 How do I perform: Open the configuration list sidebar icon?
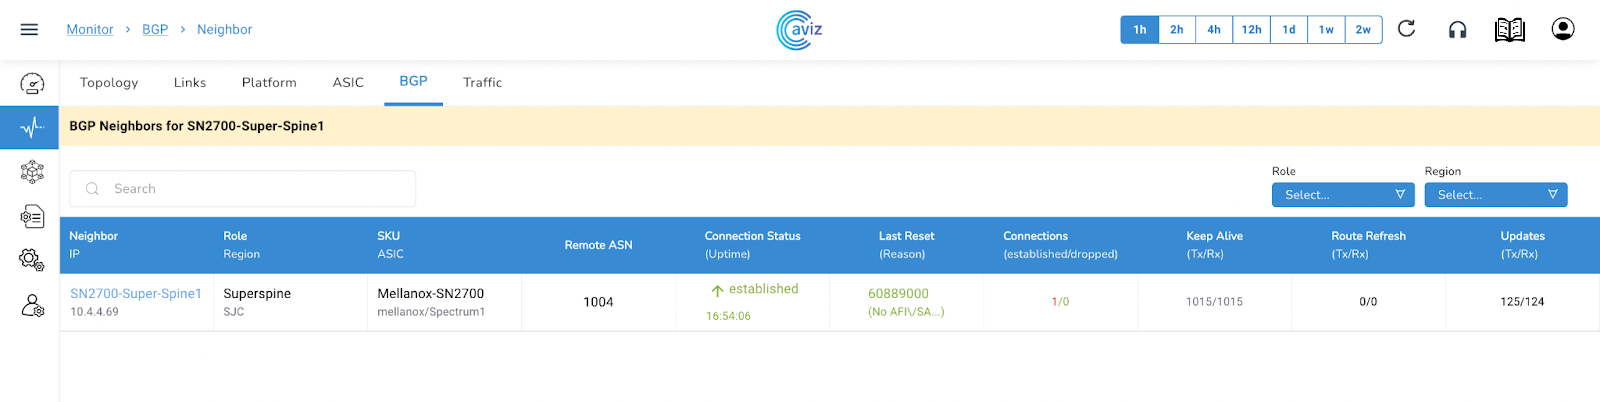click(32, 216)
